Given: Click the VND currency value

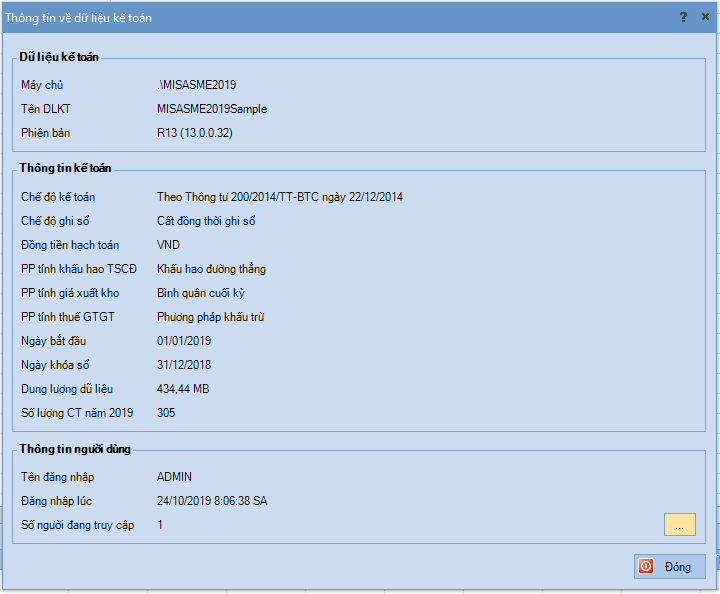Looking at the screenshot, I should pos(169,245).
